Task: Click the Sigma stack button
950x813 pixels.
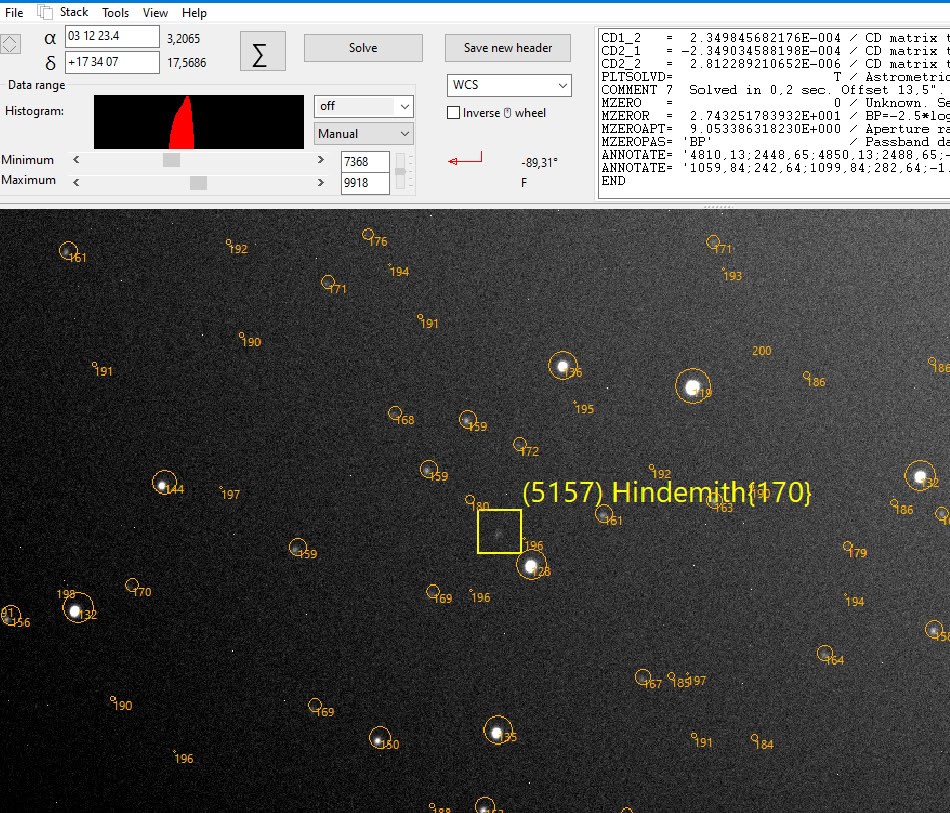Action: [262, 51]
